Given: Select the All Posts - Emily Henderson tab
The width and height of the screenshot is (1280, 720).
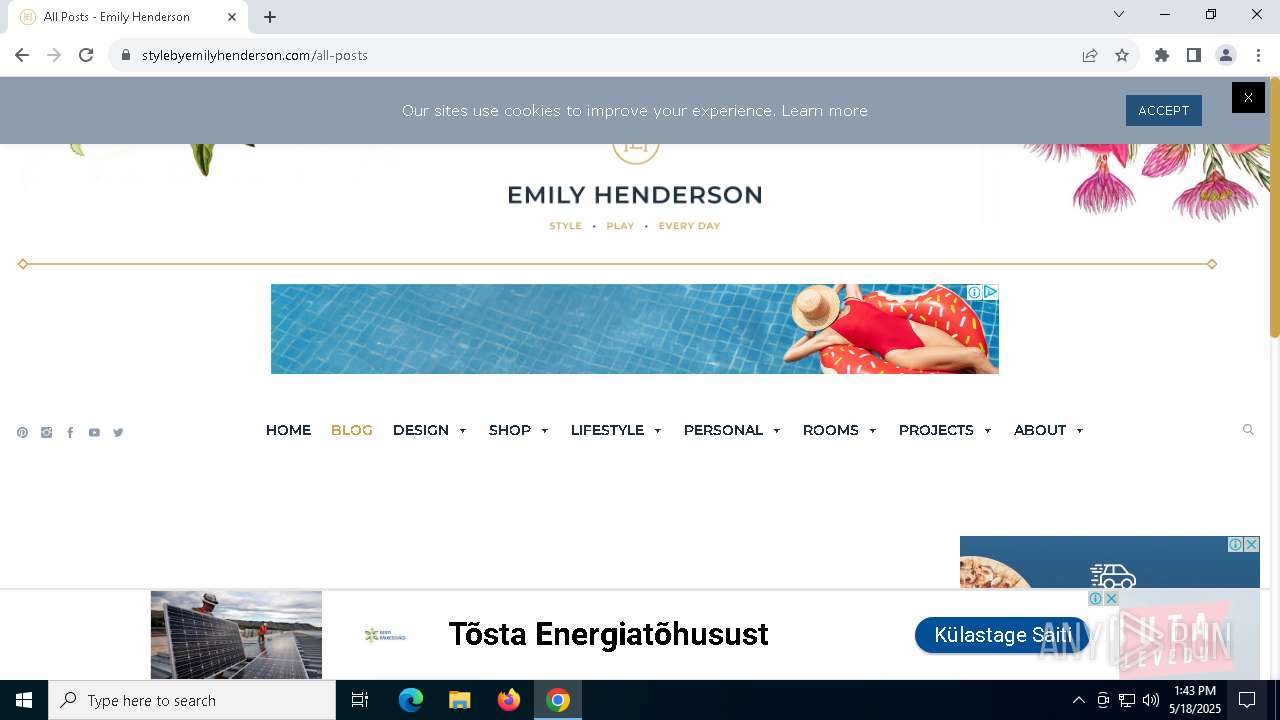Looking at the screenshot, I should click(x=128, y=17).
